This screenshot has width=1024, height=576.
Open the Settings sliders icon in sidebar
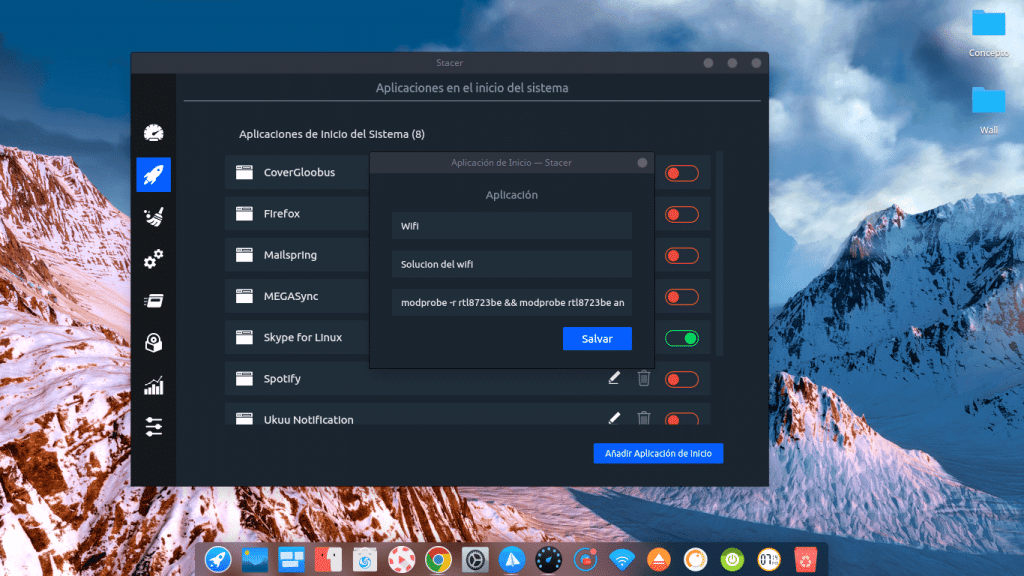click(153, 427)
